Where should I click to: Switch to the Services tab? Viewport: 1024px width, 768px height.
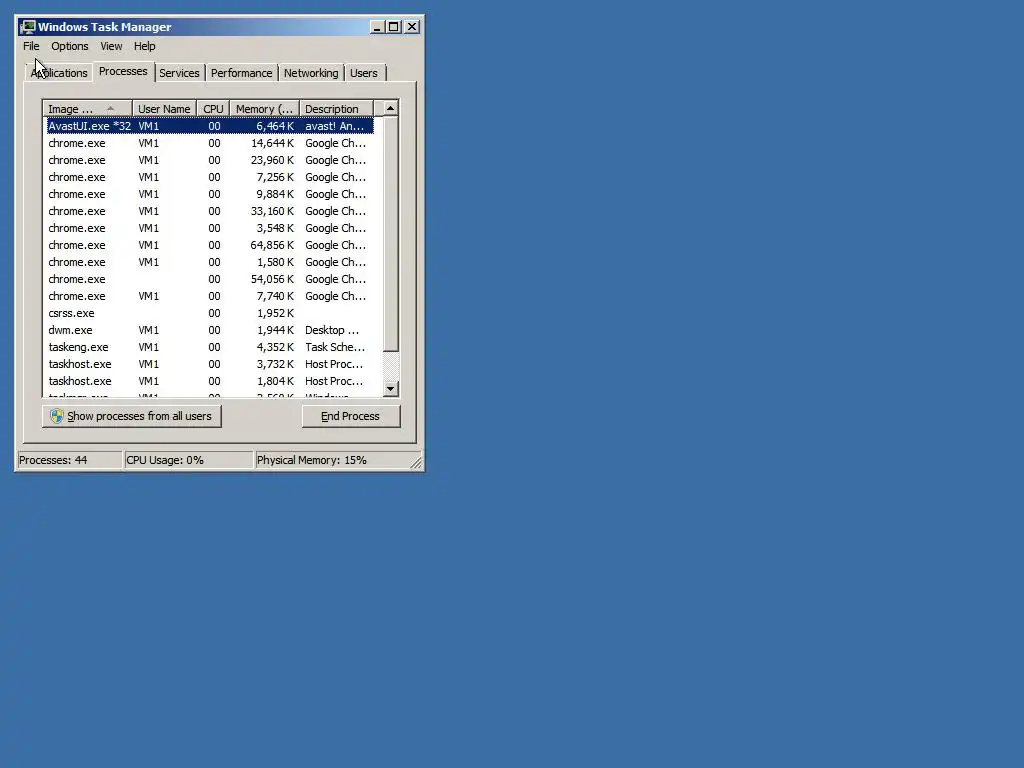click(x=179, y=73)
